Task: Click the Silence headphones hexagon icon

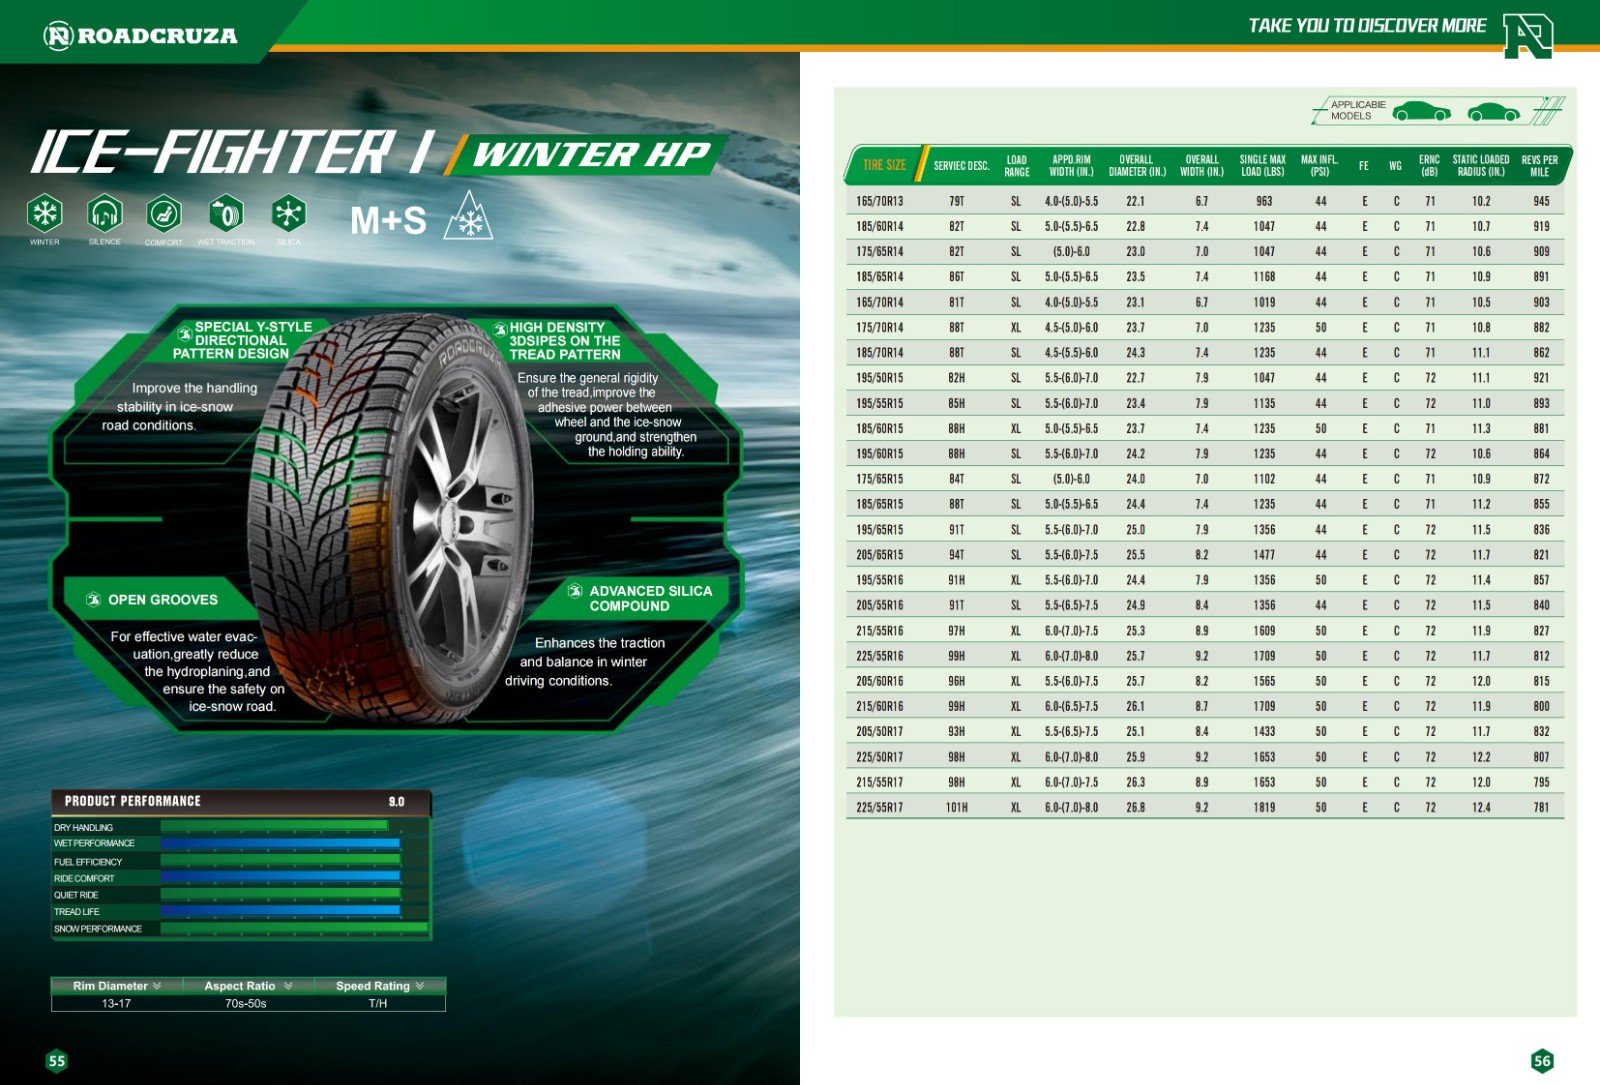Action: pos(105,213)
